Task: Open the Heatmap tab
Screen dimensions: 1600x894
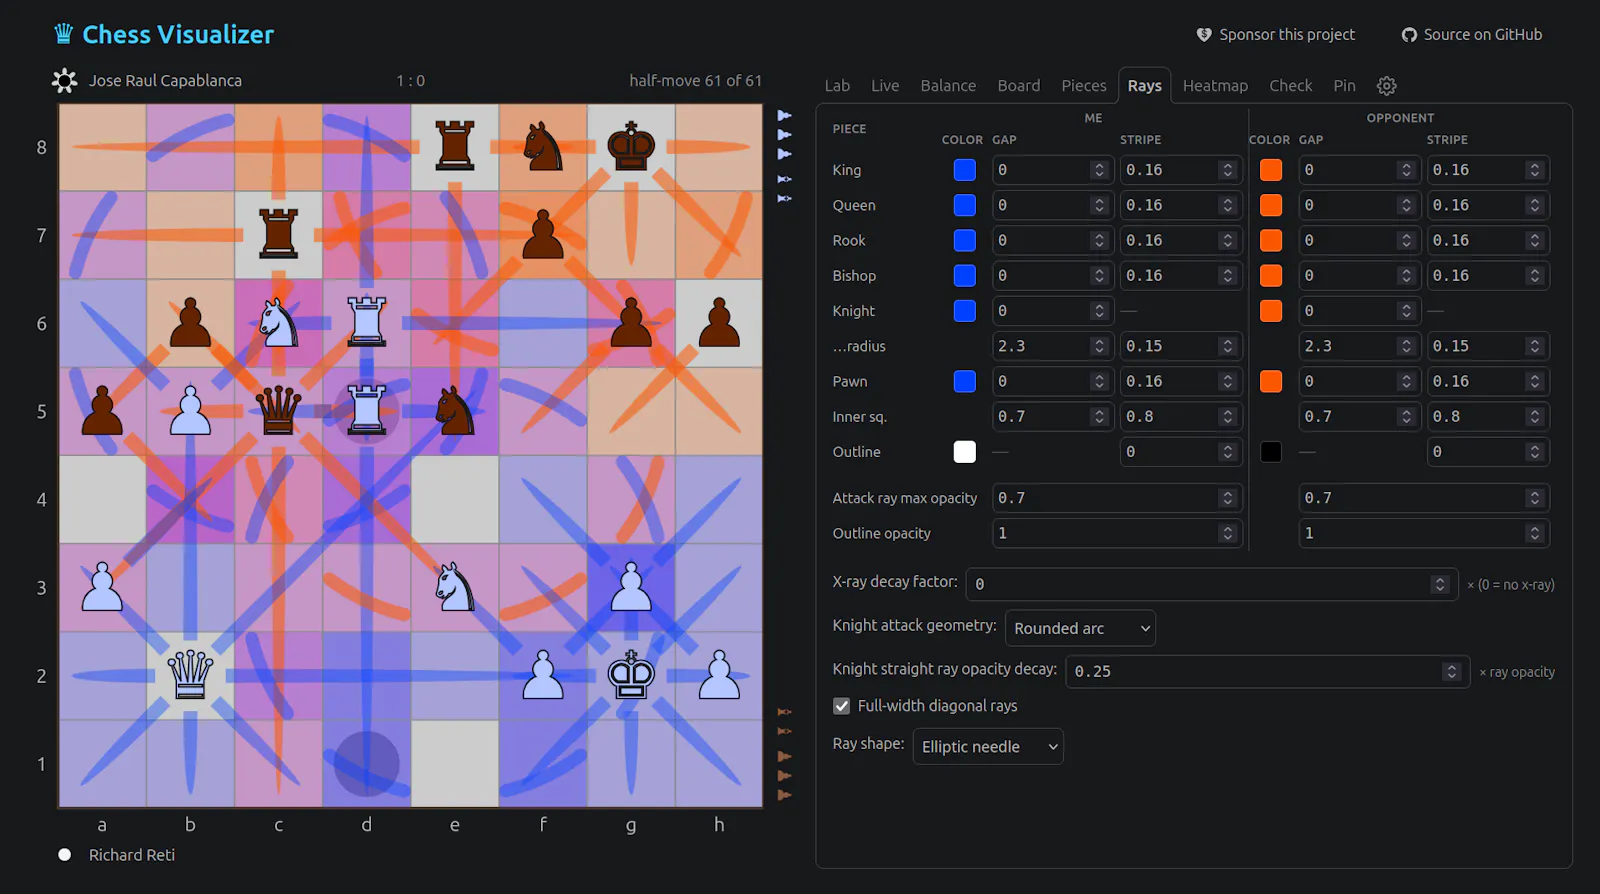Action: pyautogui.click(x=1215, y=86)
